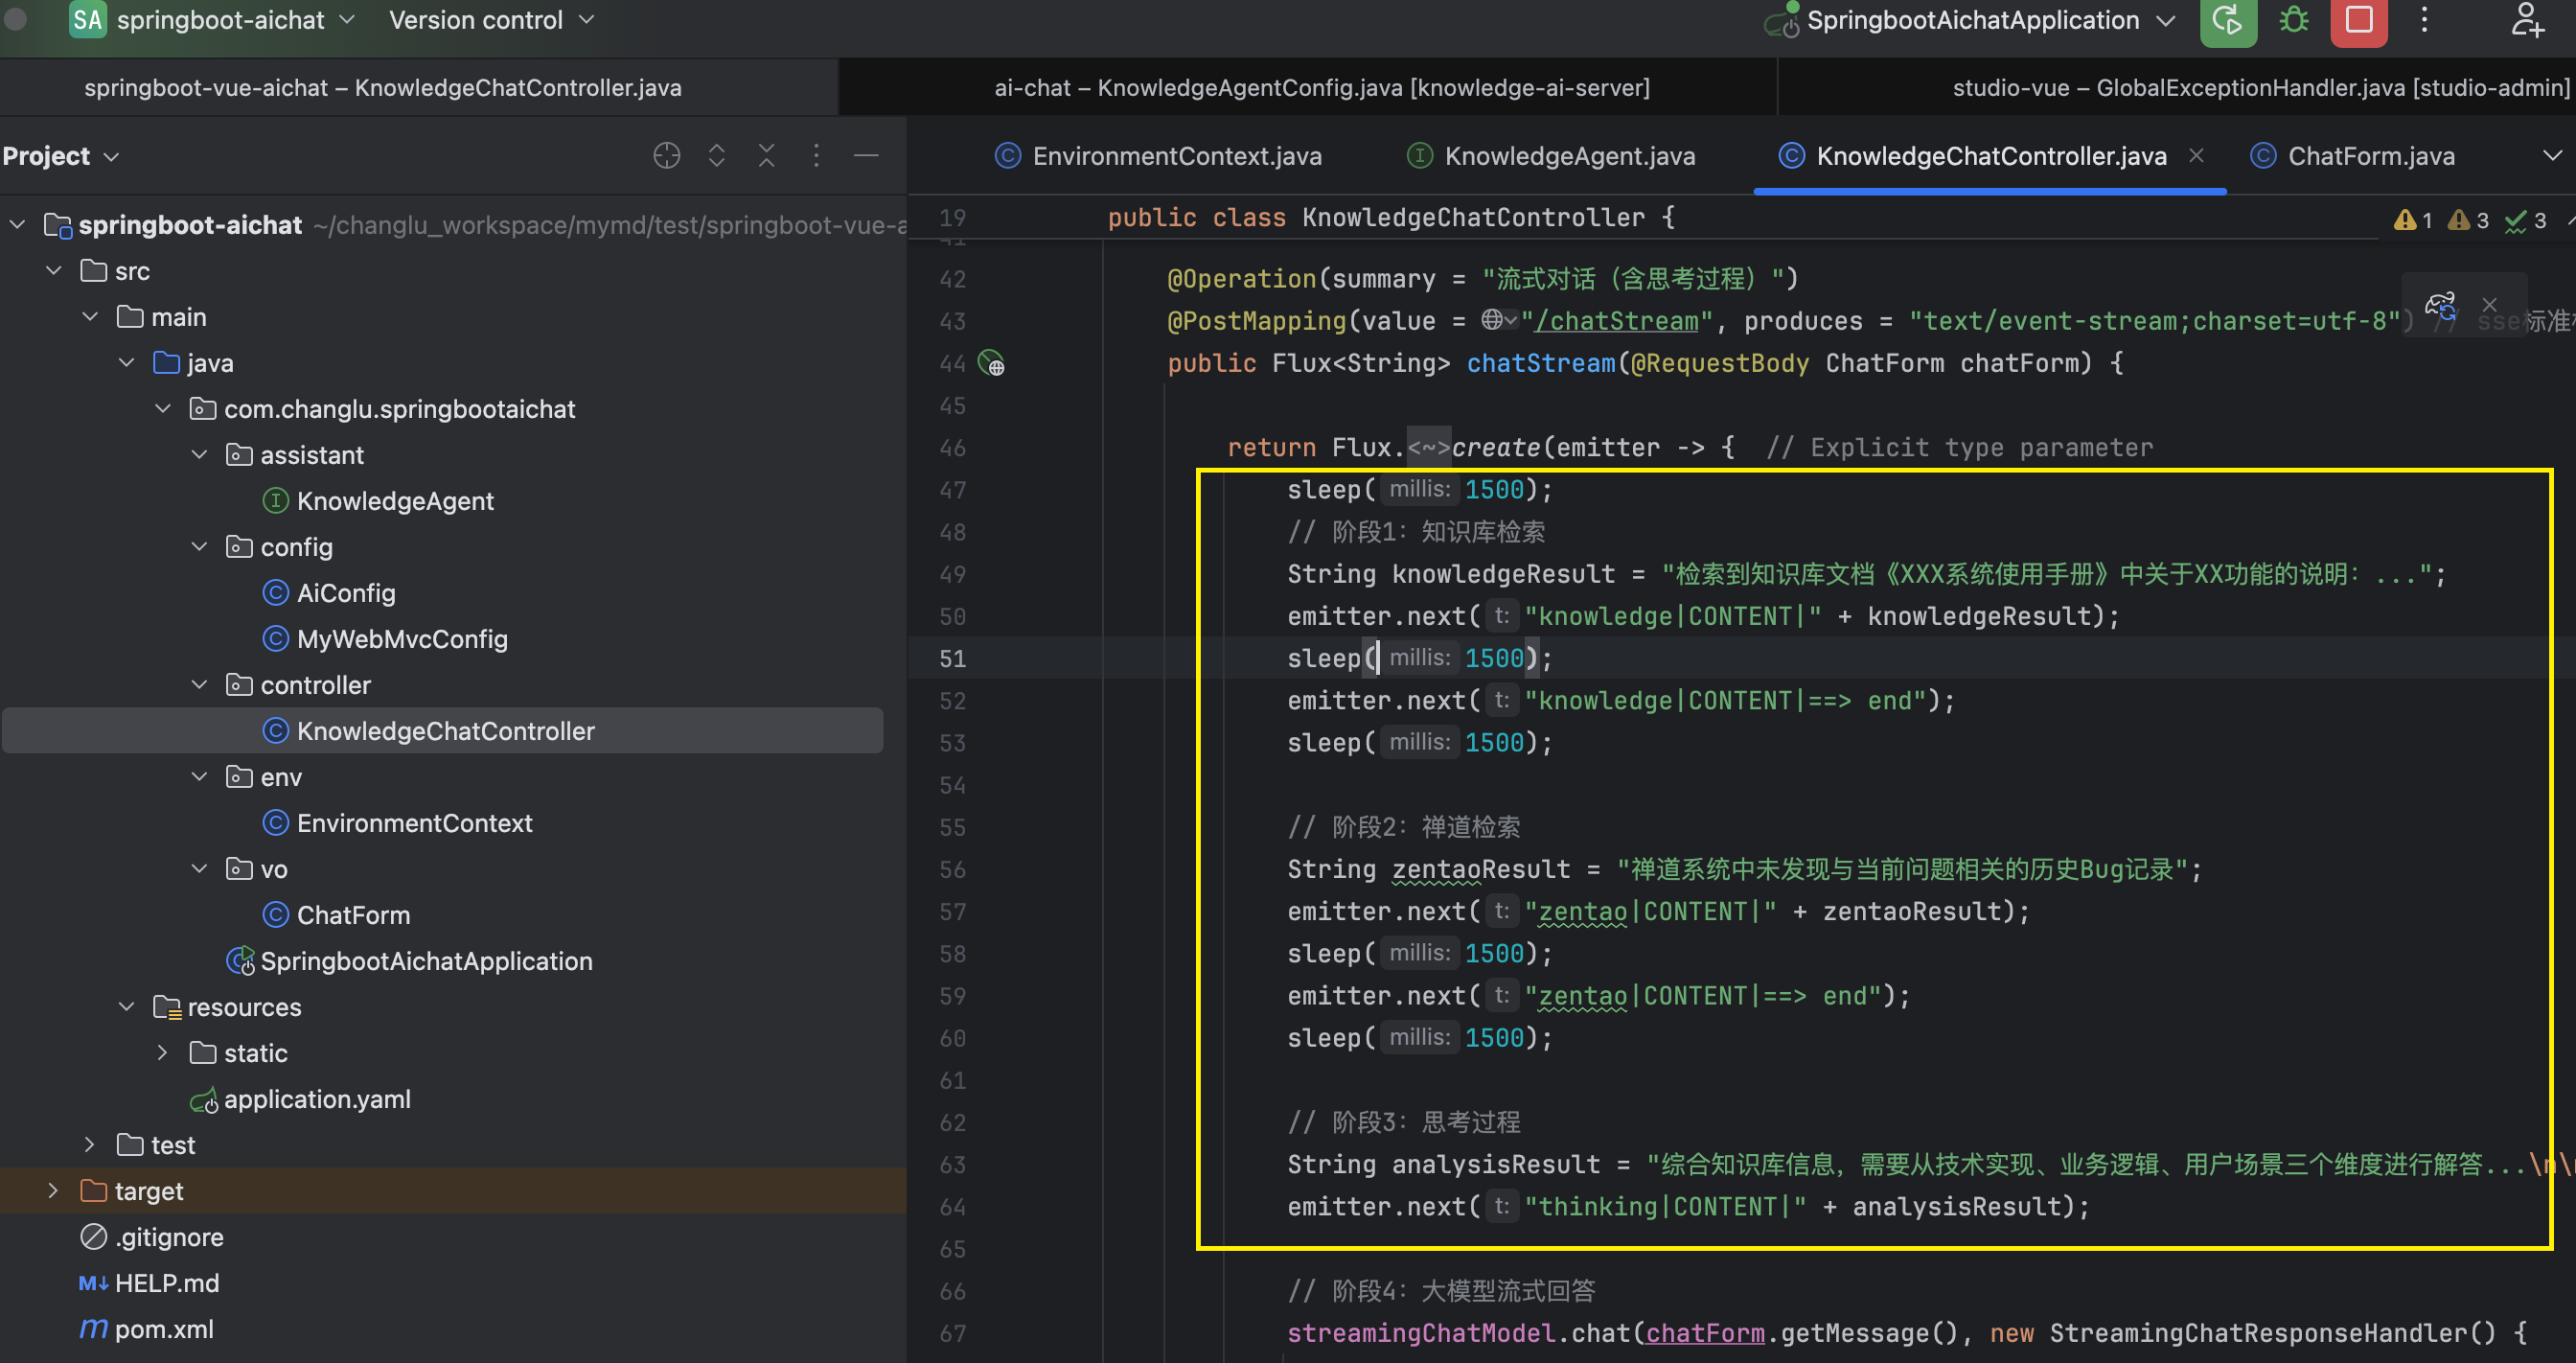
Task: Switch to studio-vue GlobalExceptionHandler.java window tab
Action: point(2260,88)
